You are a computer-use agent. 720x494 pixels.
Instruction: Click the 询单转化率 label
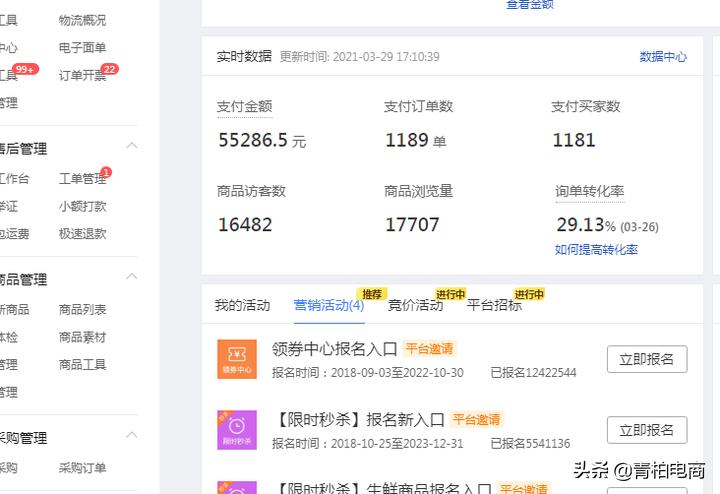[x=590, y=191]
